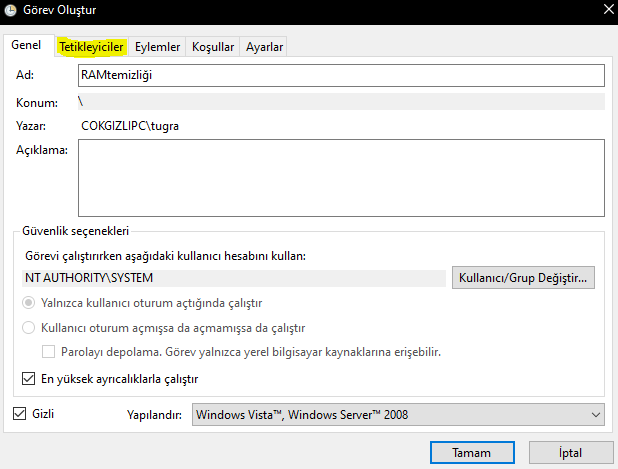This screenshot has width=618, height=469.
Task: Toggle the 'Parolayı depolama' checkbox
Action: [48, 352]
